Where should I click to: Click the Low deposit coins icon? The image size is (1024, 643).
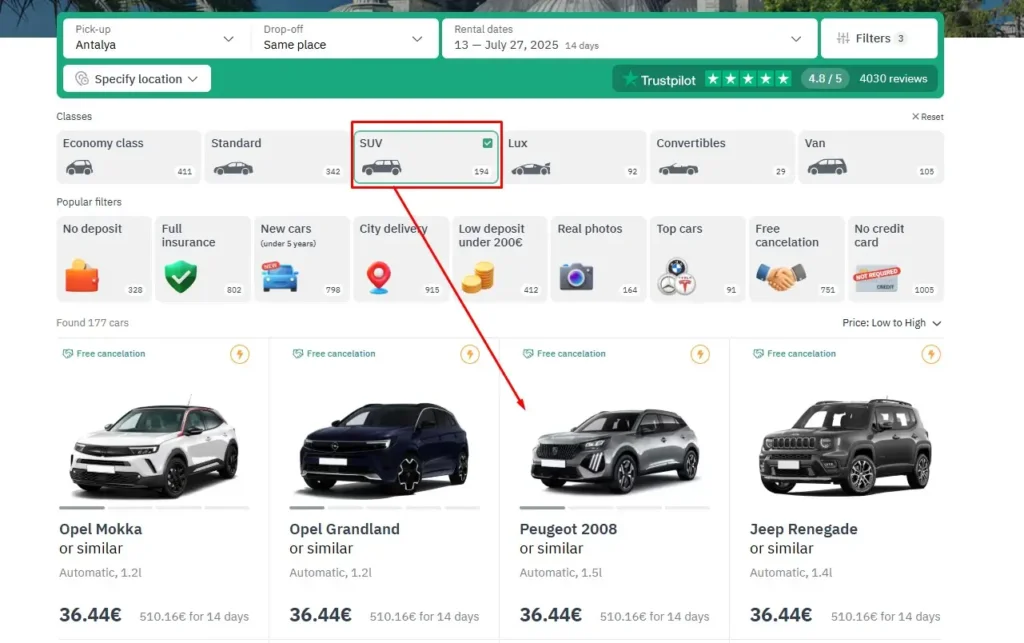click(478, 277)
